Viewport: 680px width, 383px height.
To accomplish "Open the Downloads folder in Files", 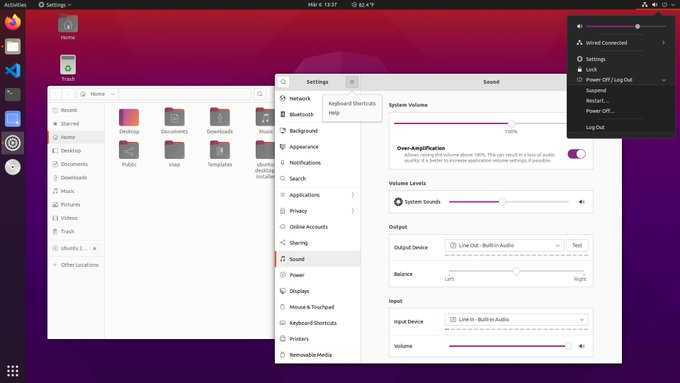I will pos(220,121).
